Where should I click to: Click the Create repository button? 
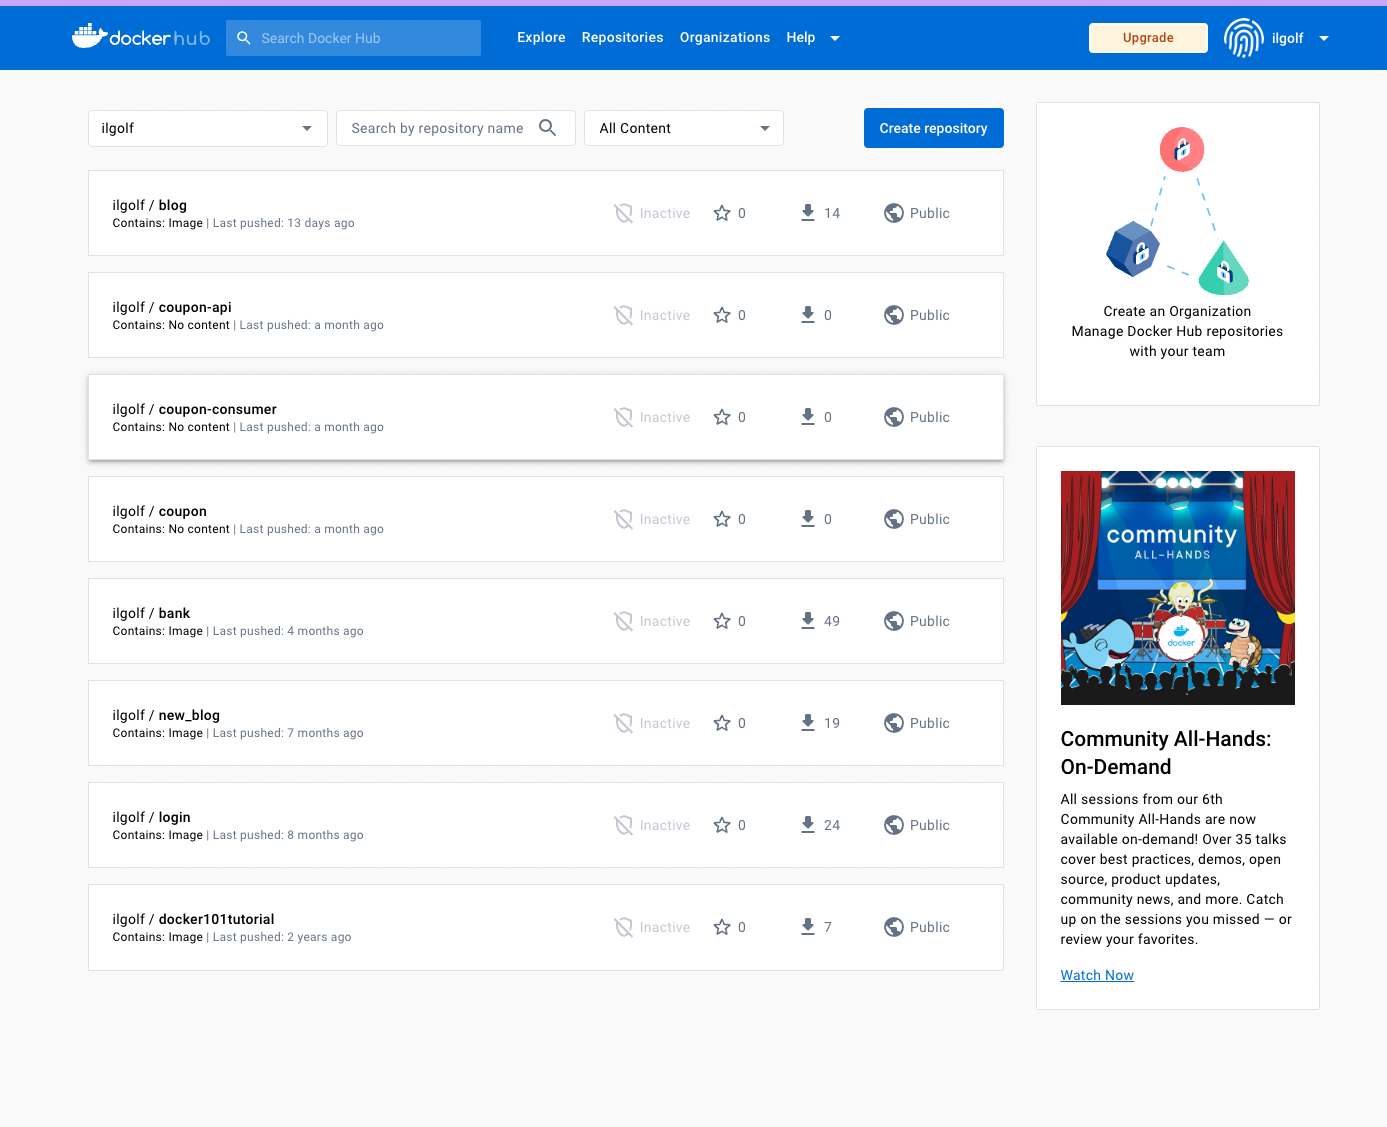[934, 128]
